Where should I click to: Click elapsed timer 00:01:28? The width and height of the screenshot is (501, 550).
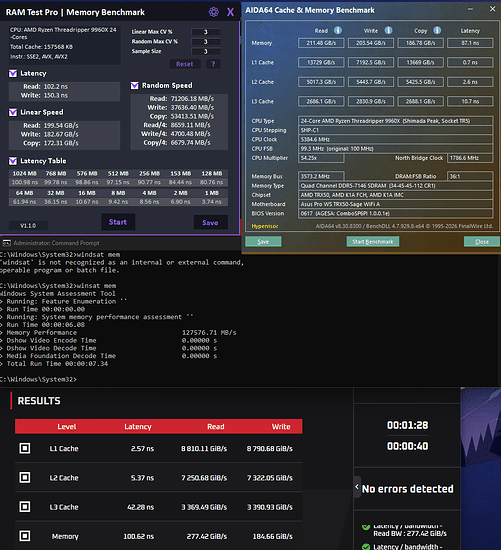pos(407,425)
